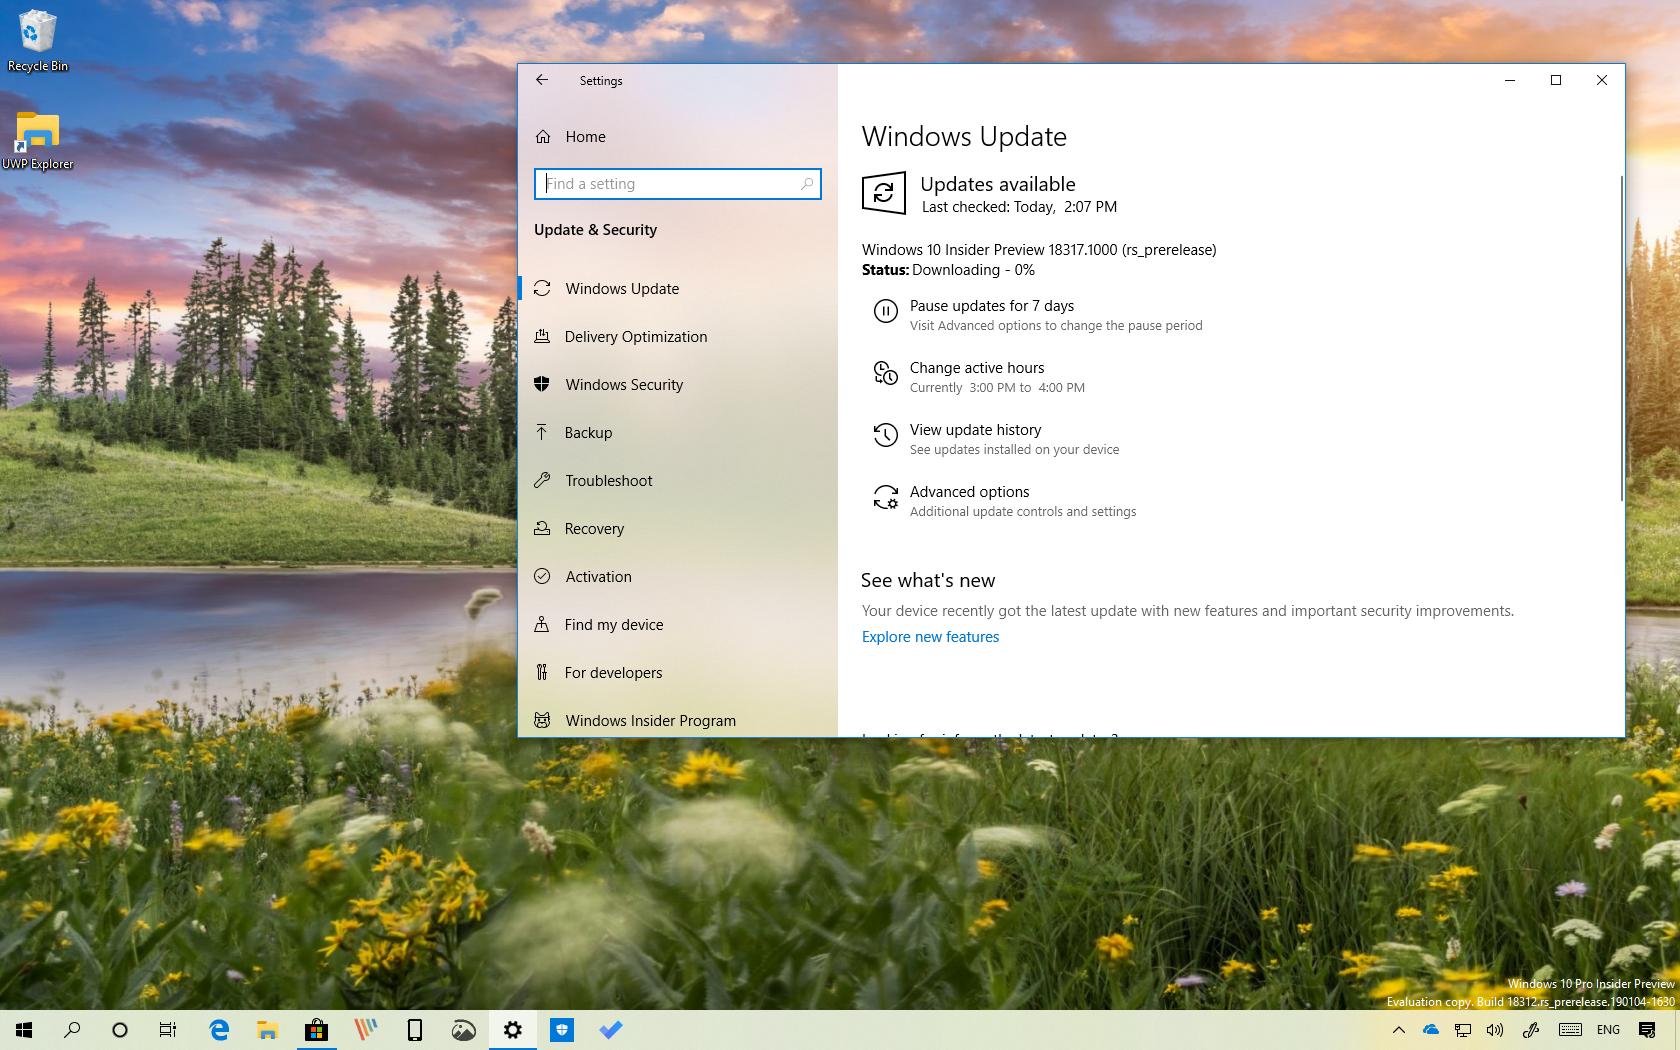Click the 'Last checked: Today, 2:07 PM' text
The height and width of the screenshot is (1050, 1680).
1019,207
